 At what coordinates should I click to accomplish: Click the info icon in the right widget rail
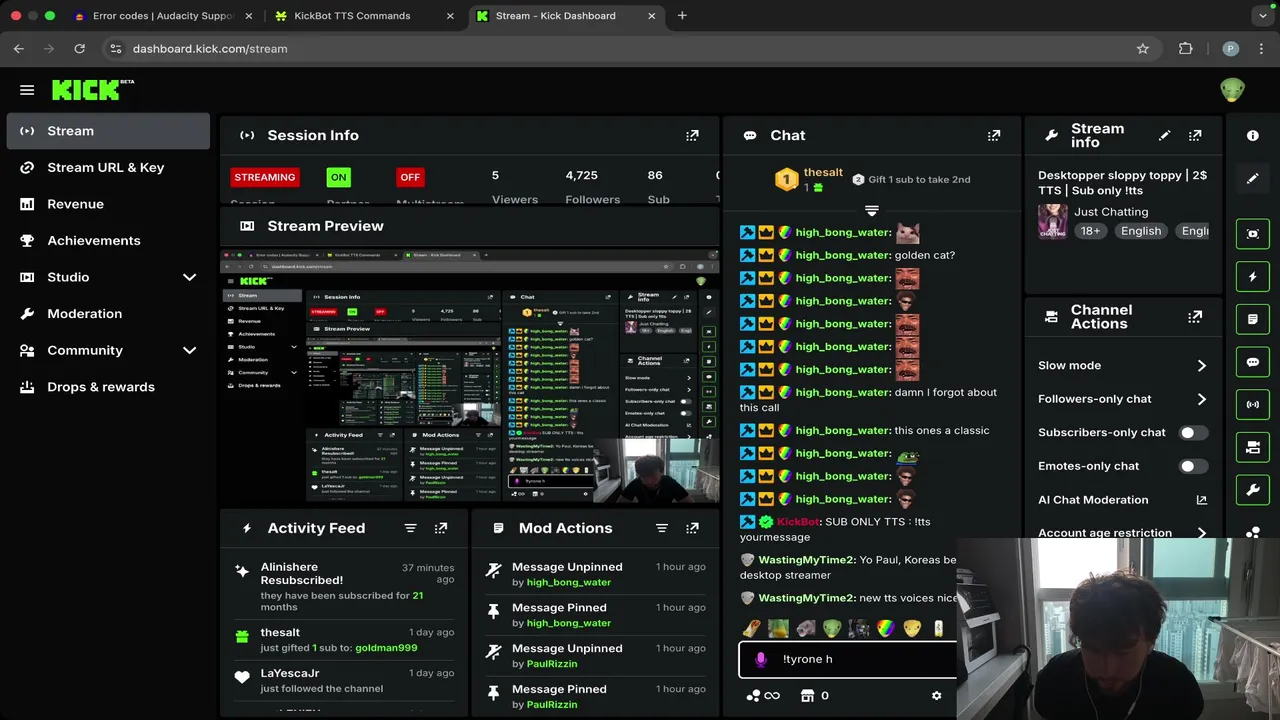click(x=1253, y=135)
